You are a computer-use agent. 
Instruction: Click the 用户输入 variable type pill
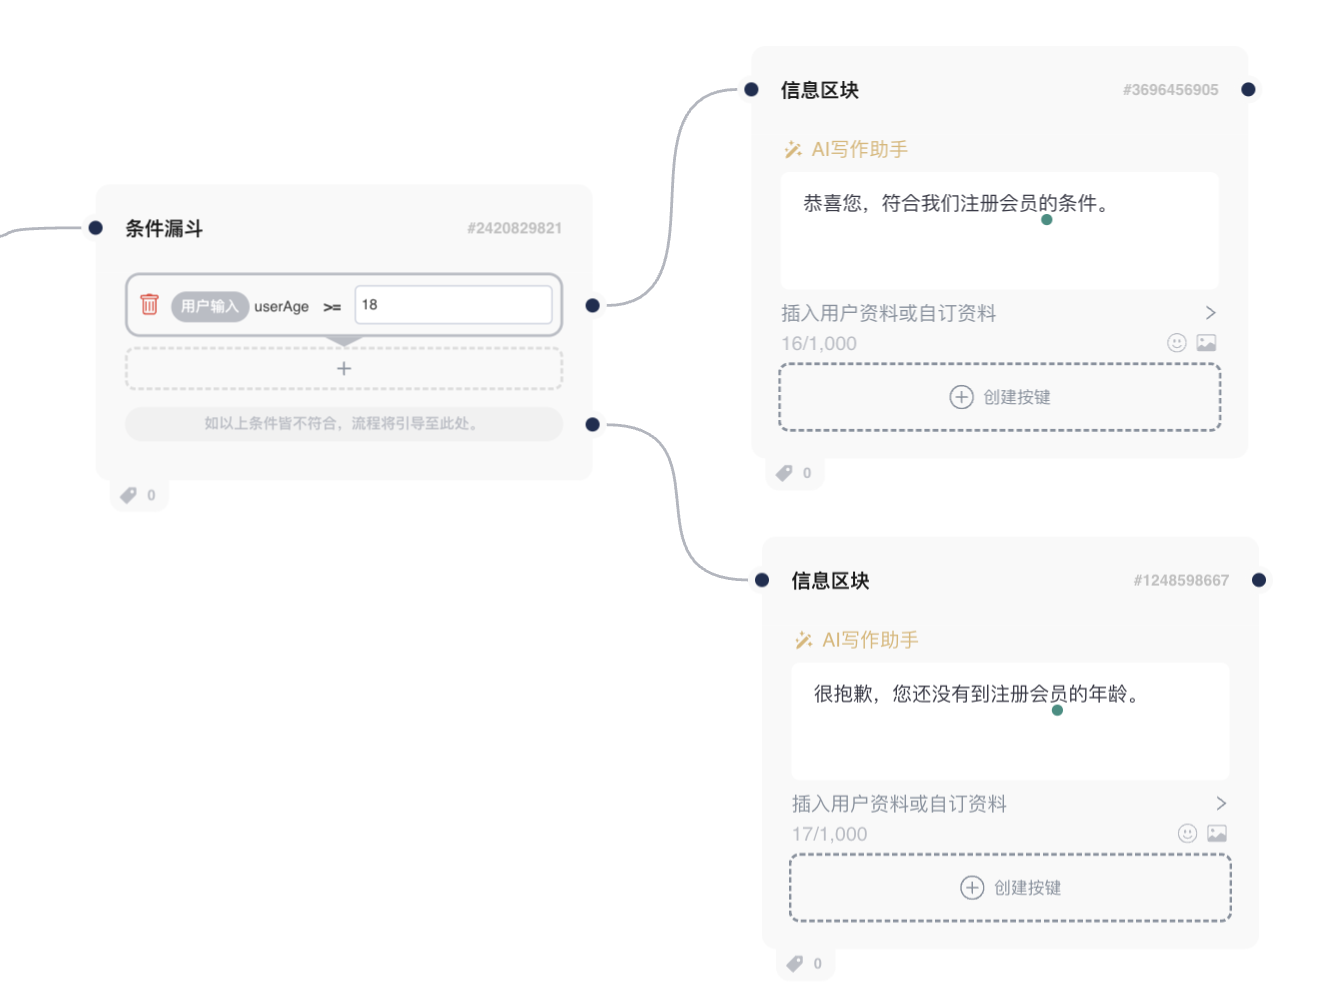coord(210,306)
